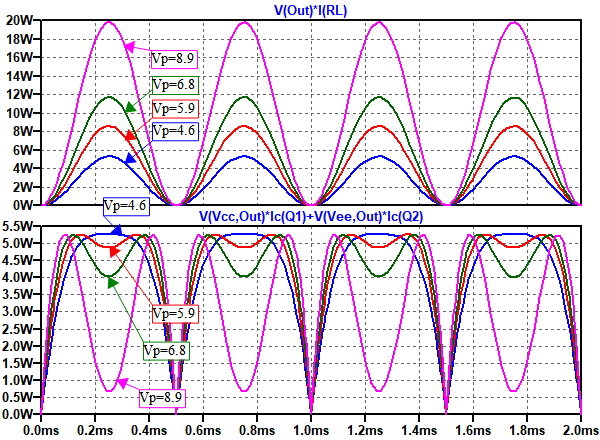Click the 1.0W tick on lower vertical axis

pyautogui.click(x=19, y=380)
